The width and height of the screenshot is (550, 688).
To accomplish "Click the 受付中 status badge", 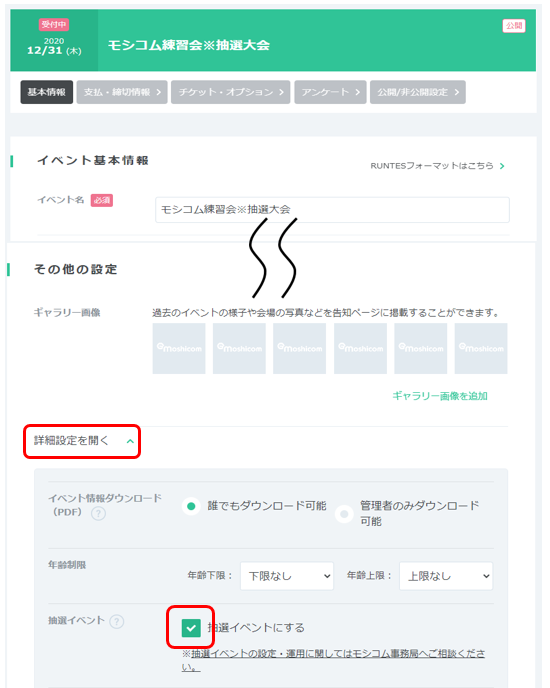I will tap(54, 25).
